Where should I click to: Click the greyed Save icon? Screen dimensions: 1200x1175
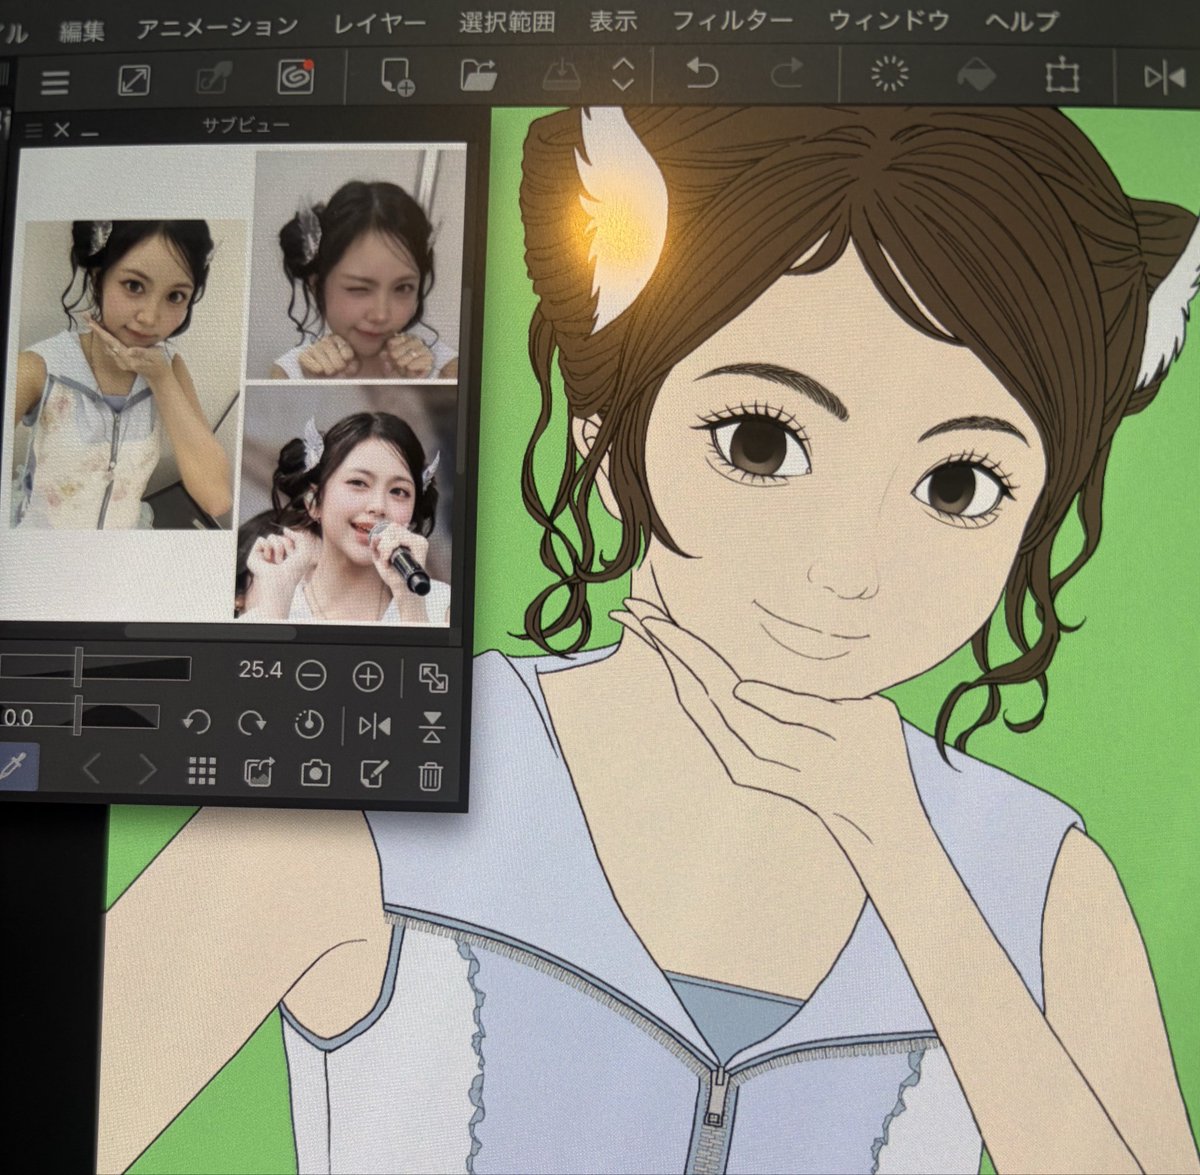coord(561,74)
